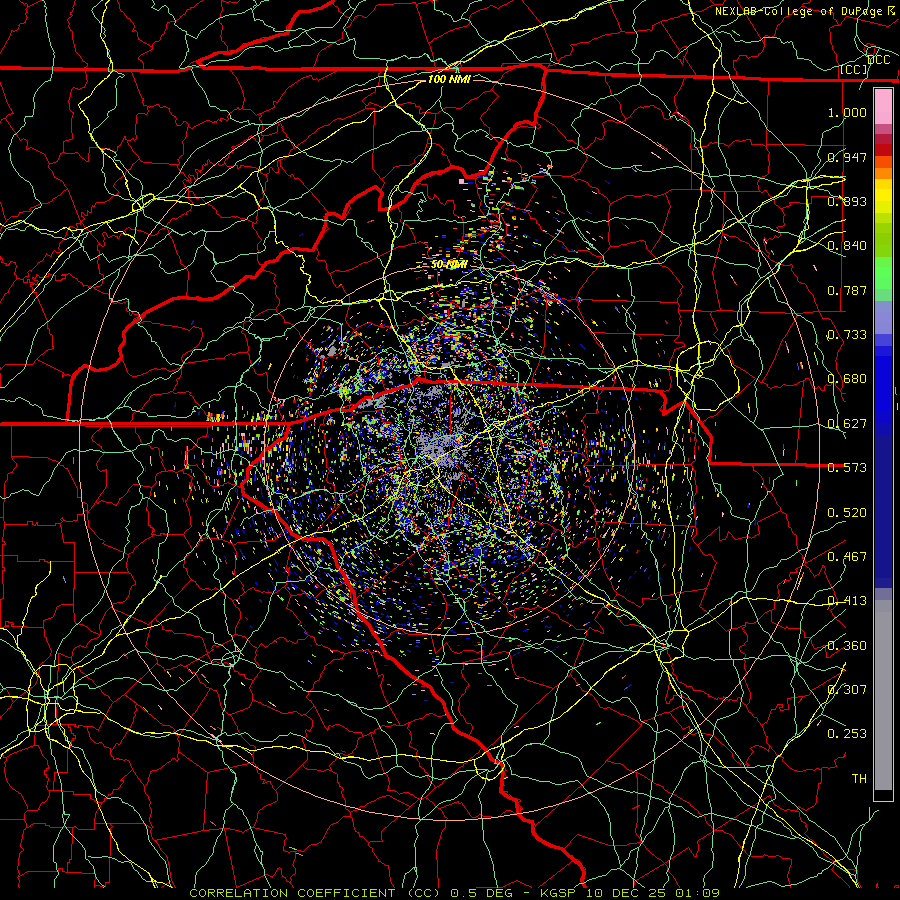Click the 1.000 value on the scale
The height and width of the screenshot is (900, 900).
click(847, 112)
